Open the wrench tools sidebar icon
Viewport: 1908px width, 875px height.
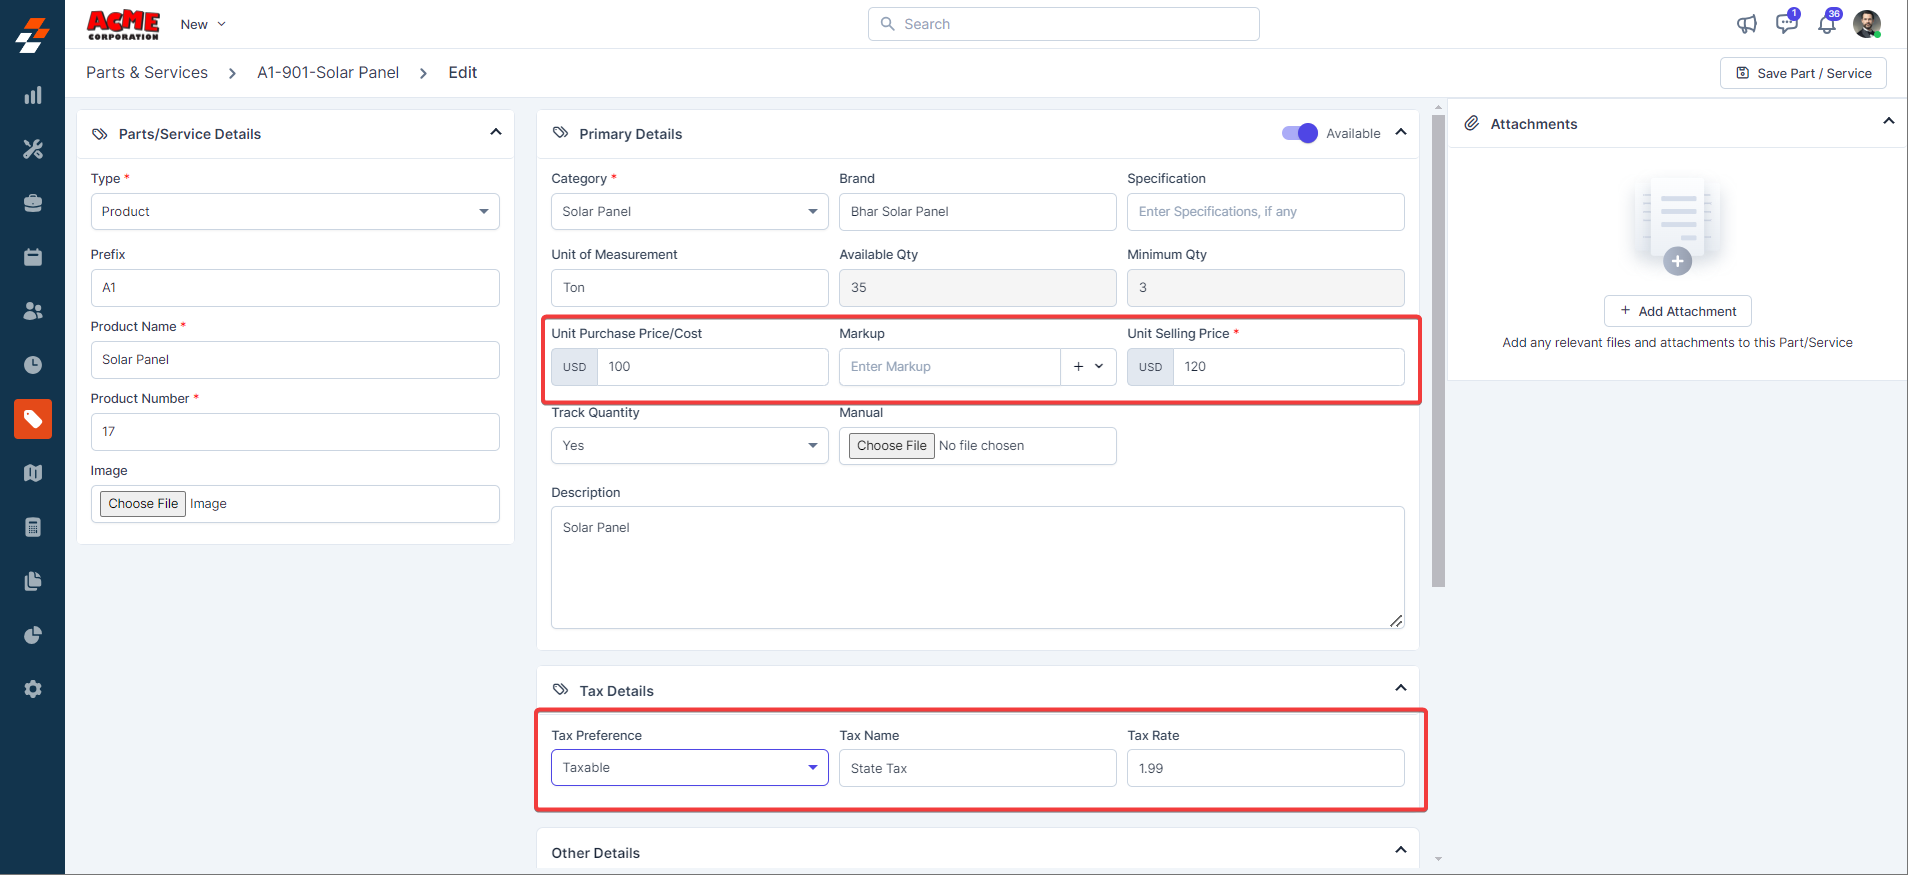tap(33, 149)
